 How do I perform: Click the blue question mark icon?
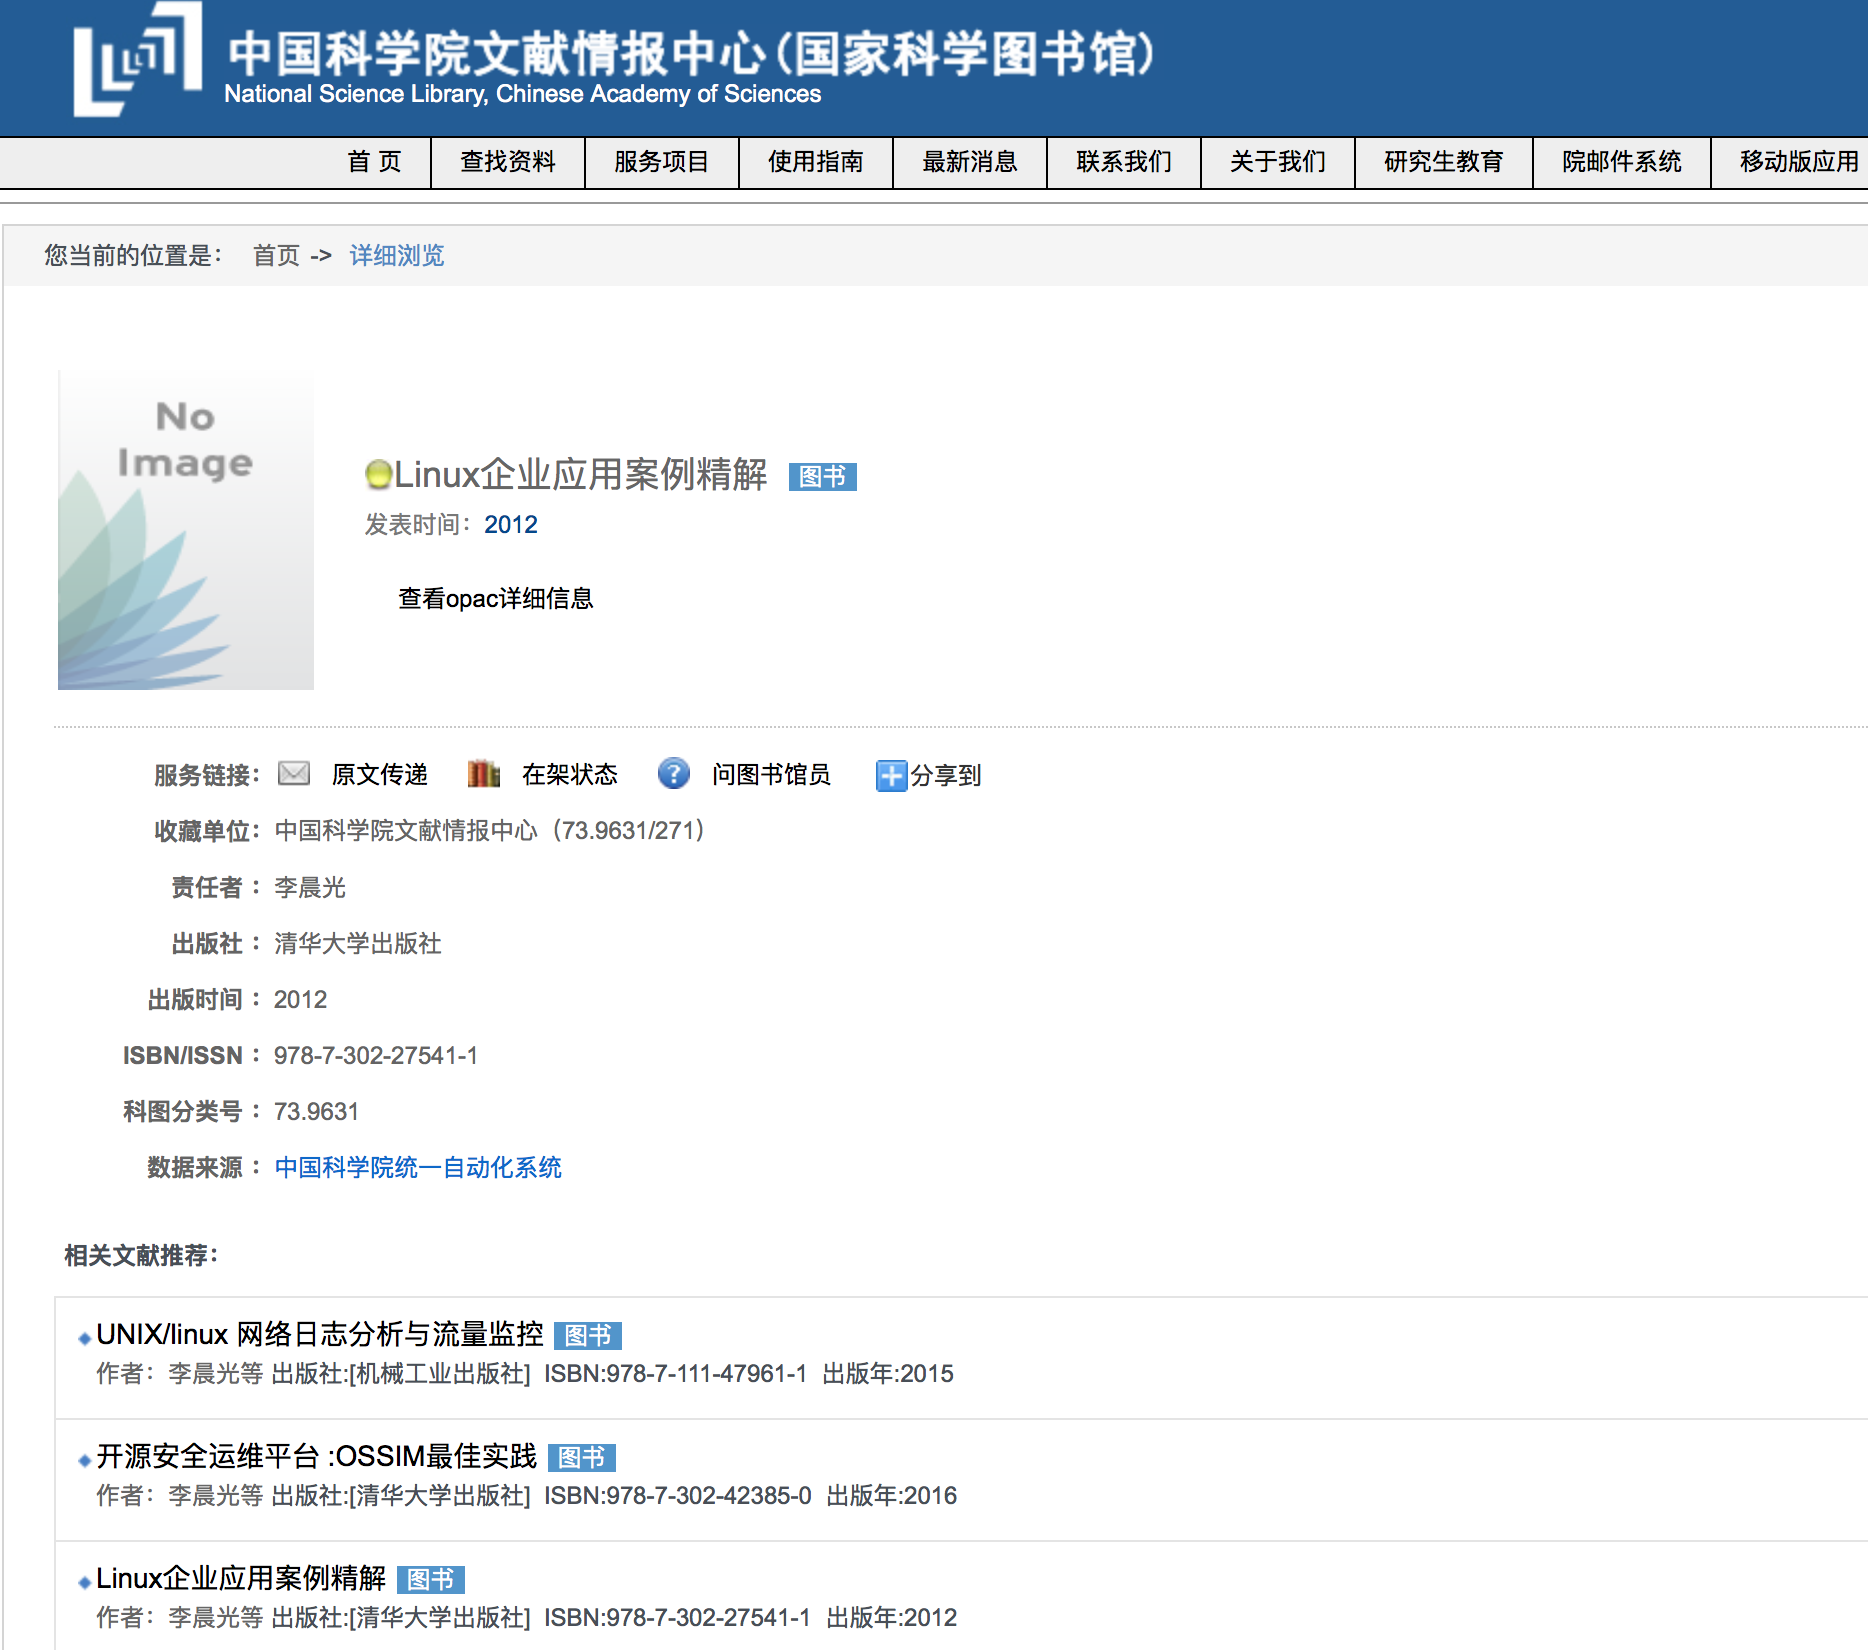pyautogui.click(x=673, y=773)
